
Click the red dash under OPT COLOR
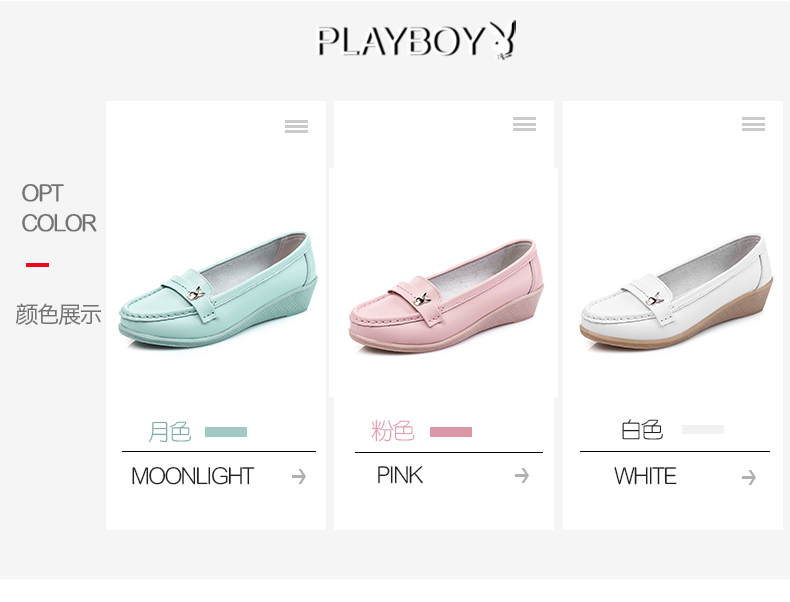coord(37,264)
